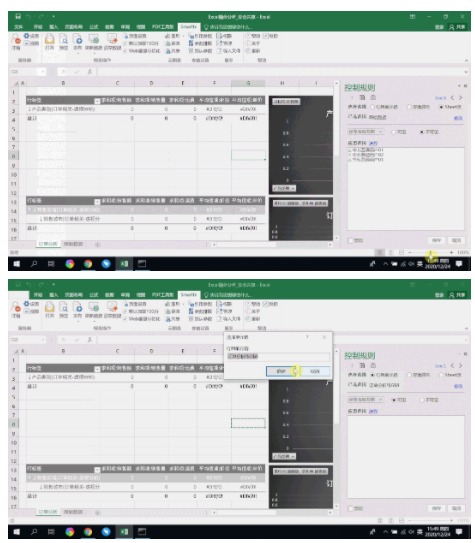Viewport: 475px width, 543px height.
Task: Click the Start button on bottom Windows taskbar
Action: (16, 532)
